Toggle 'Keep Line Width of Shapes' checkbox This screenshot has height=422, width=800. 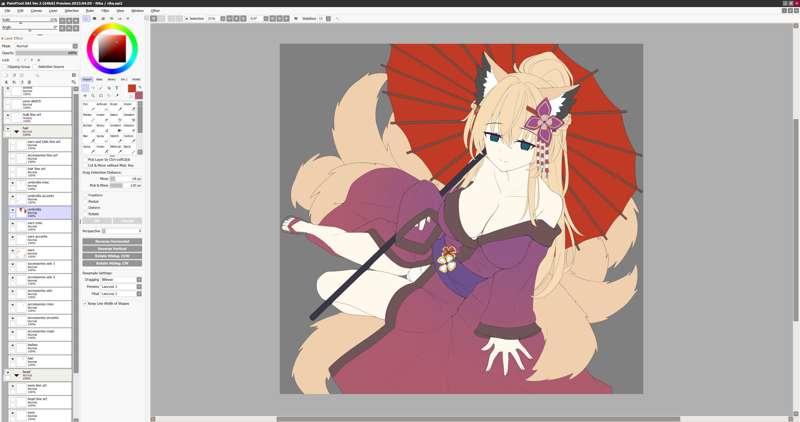85,303
